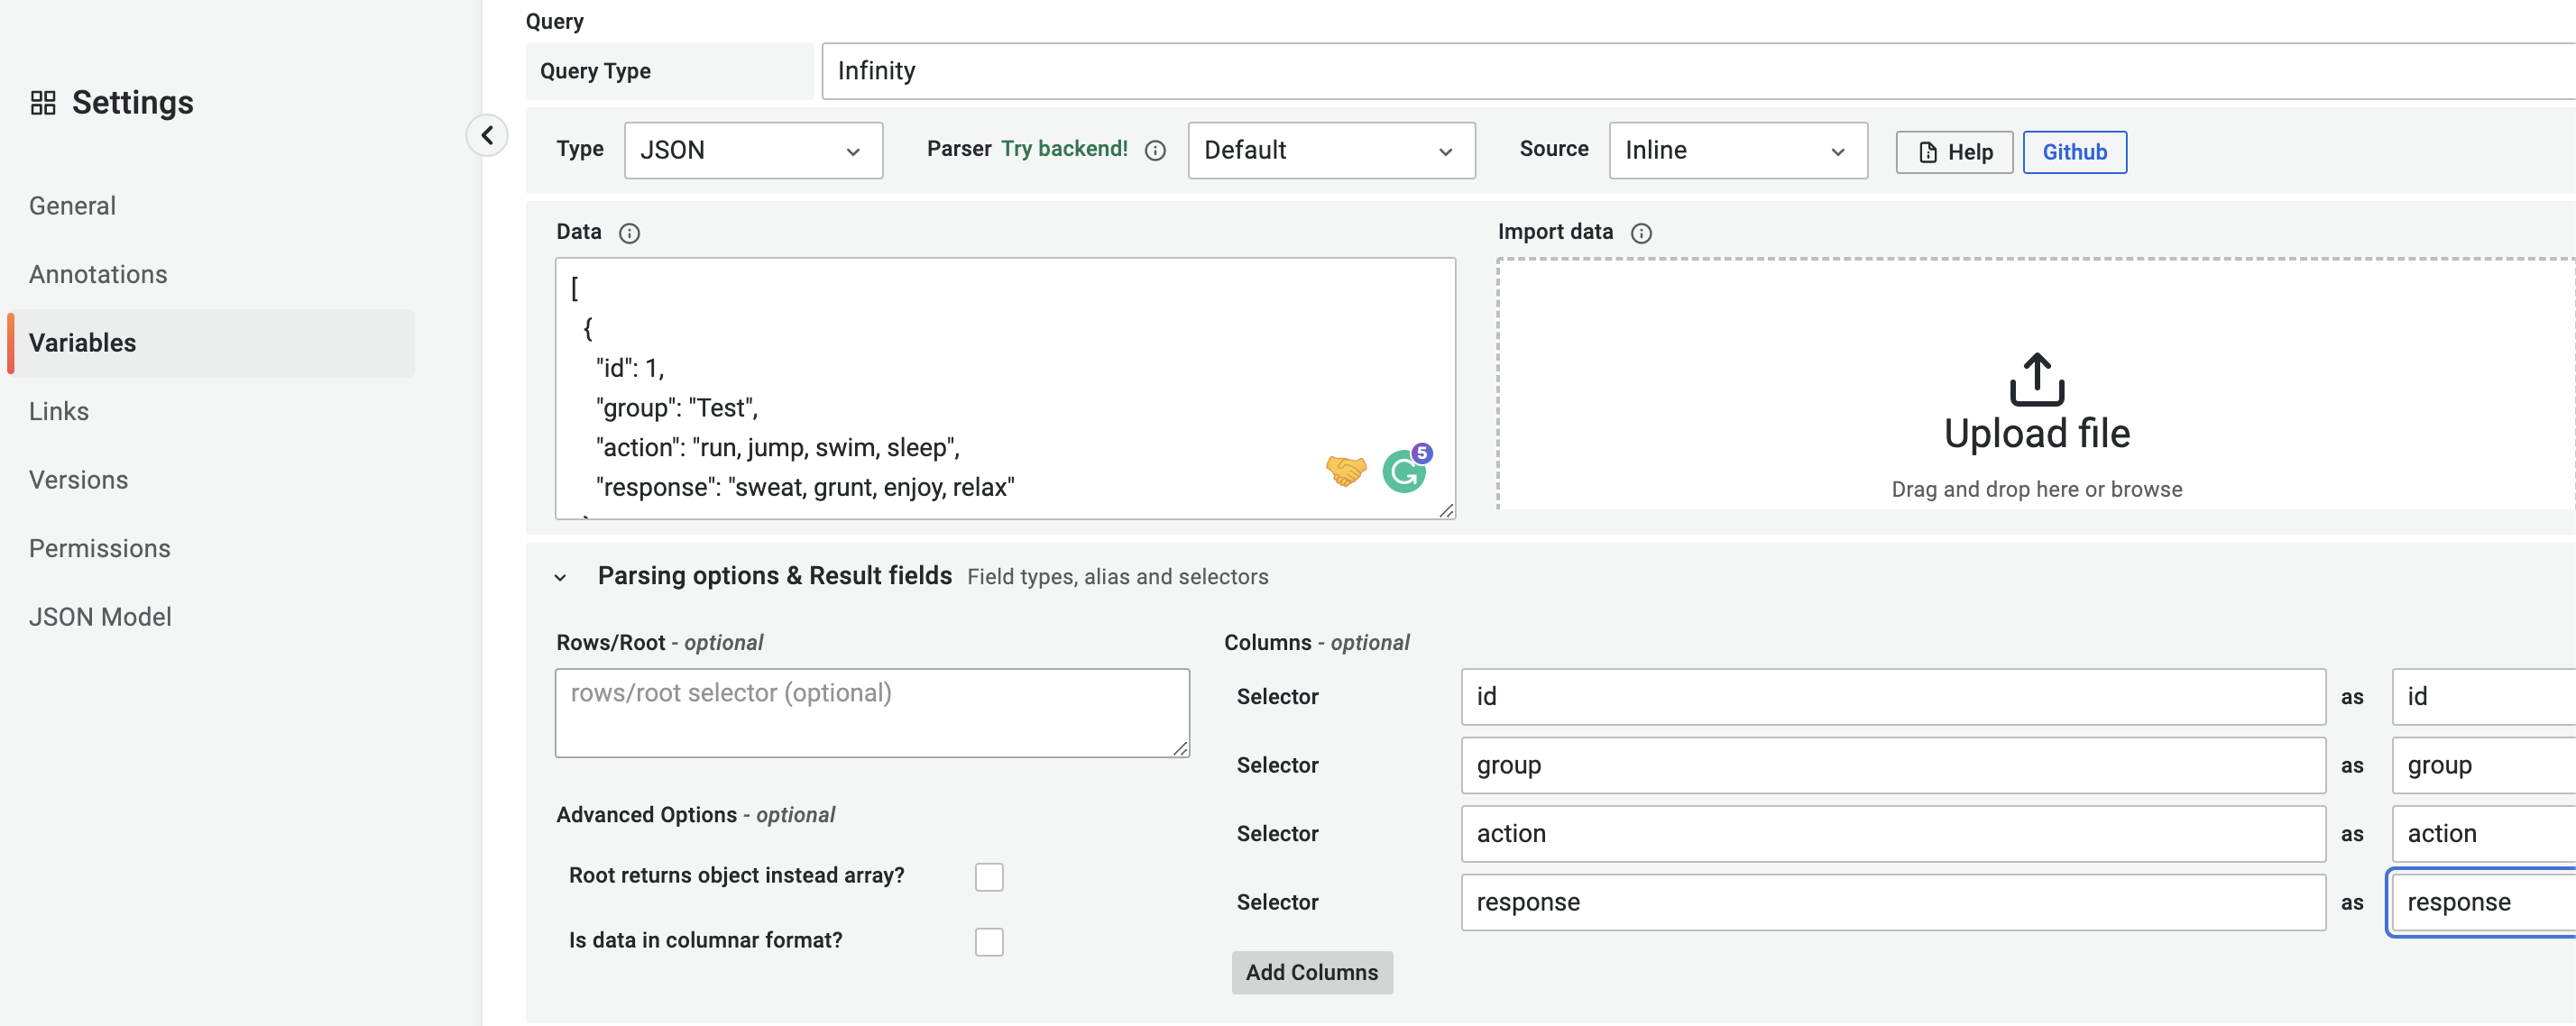
Task: Check the Is data in columnar format option
Action: tap(989, 940)
